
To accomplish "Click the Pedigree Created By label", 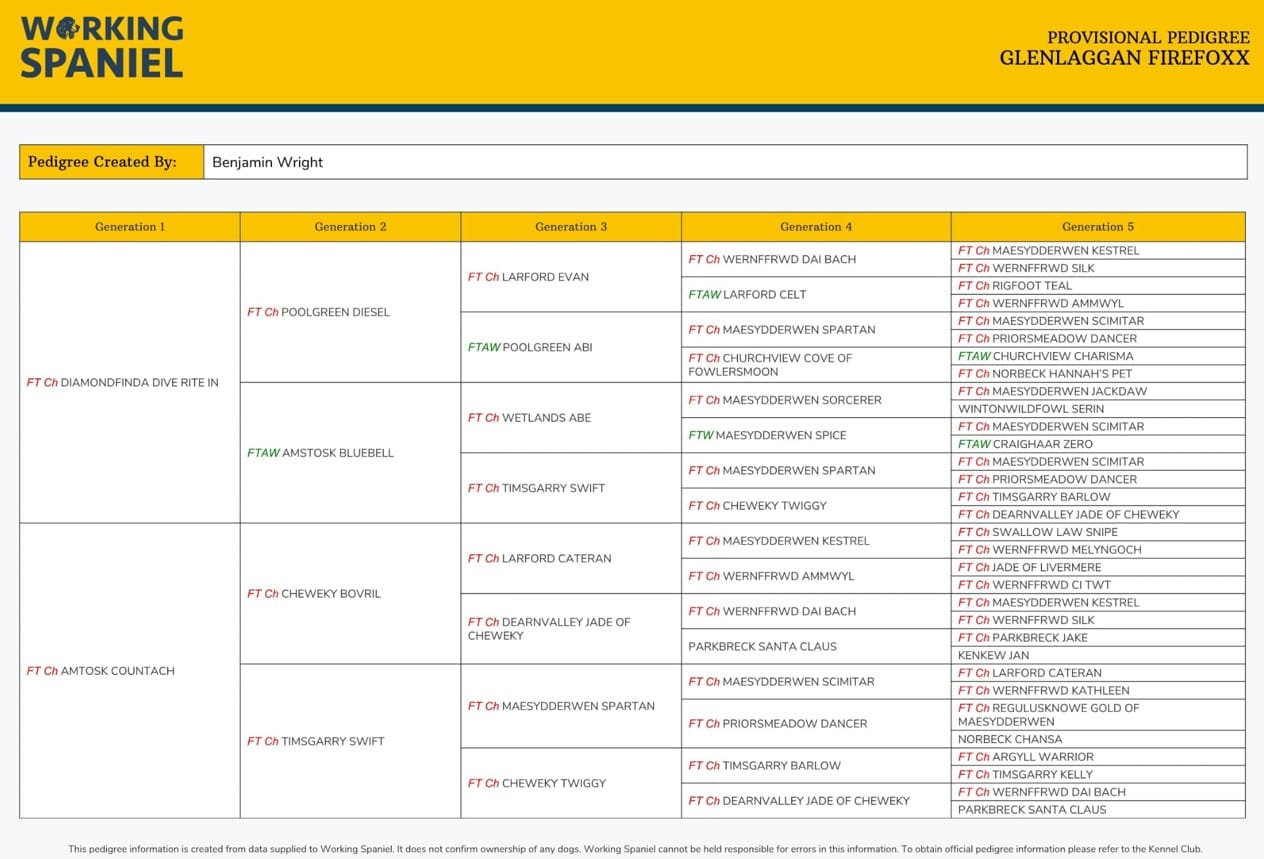I will pos(102,162).
